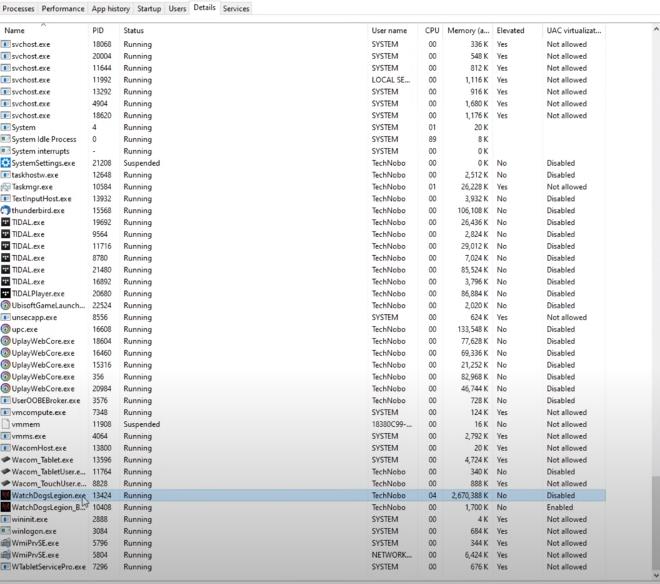Image resolution: width=660 pixels, height=584 pixels.
Task: Click svchost.exe with PID 18068
Action: [x=31, y=44]
